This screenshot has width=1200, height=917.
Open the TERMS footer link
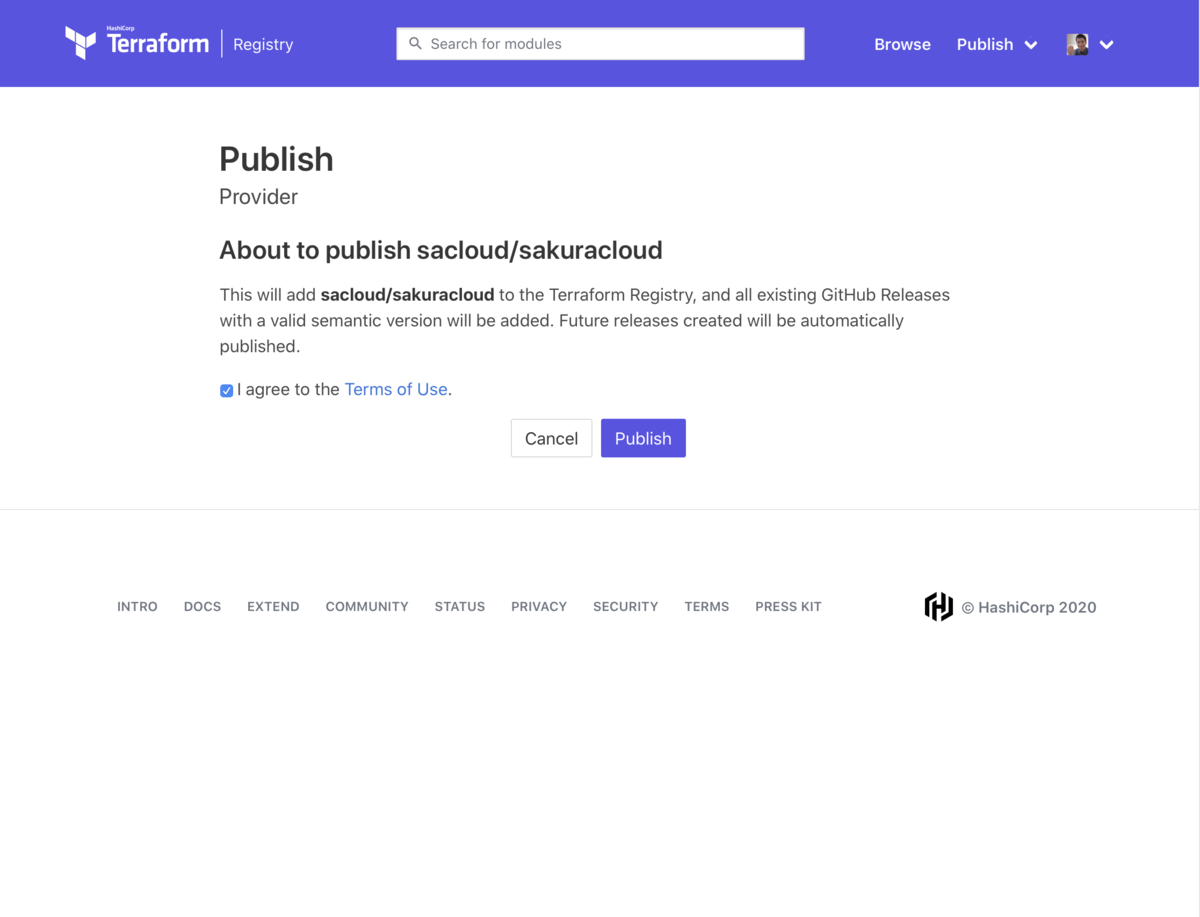coord(706,606)
